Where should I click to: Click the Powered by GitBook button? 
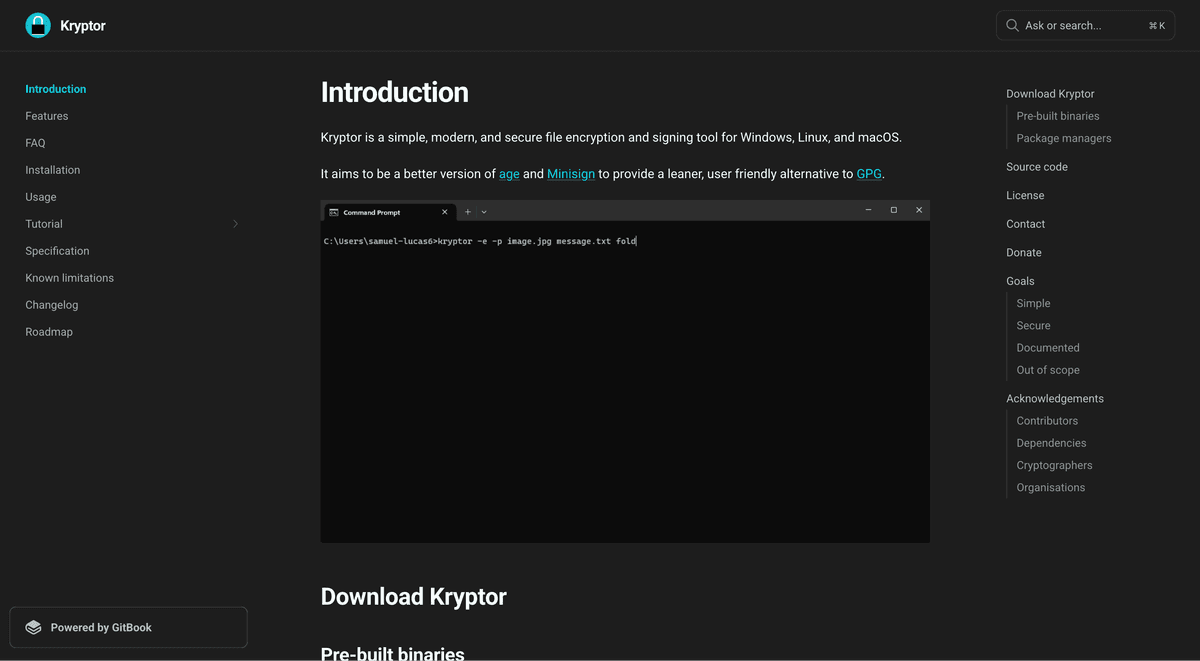[128, 628]
